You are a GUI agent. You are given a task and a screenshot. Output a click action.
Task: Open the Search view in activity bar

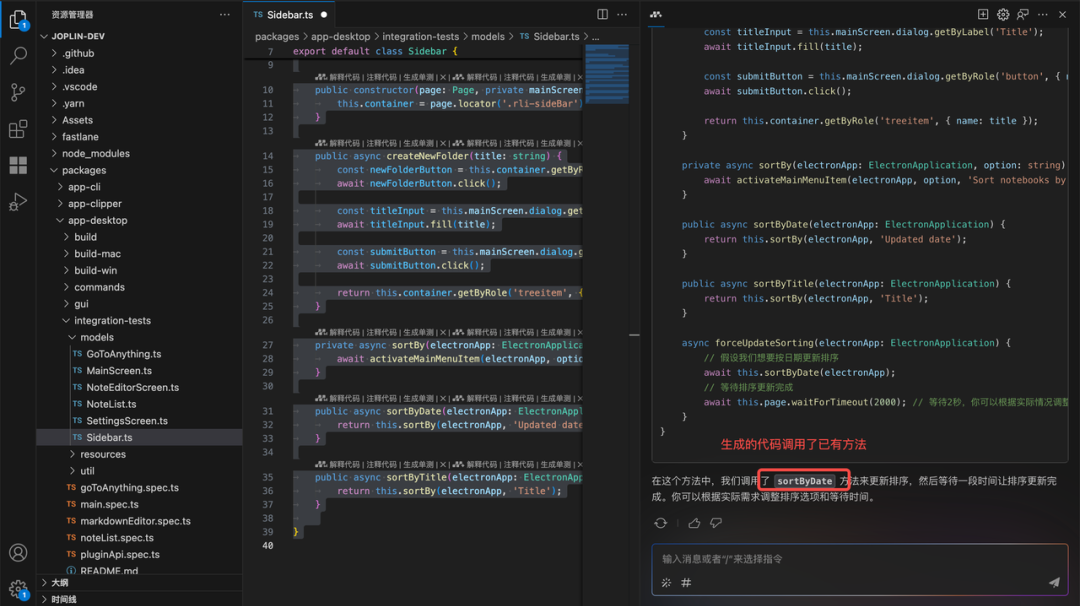pyautogui.click(x=18, y=56)
